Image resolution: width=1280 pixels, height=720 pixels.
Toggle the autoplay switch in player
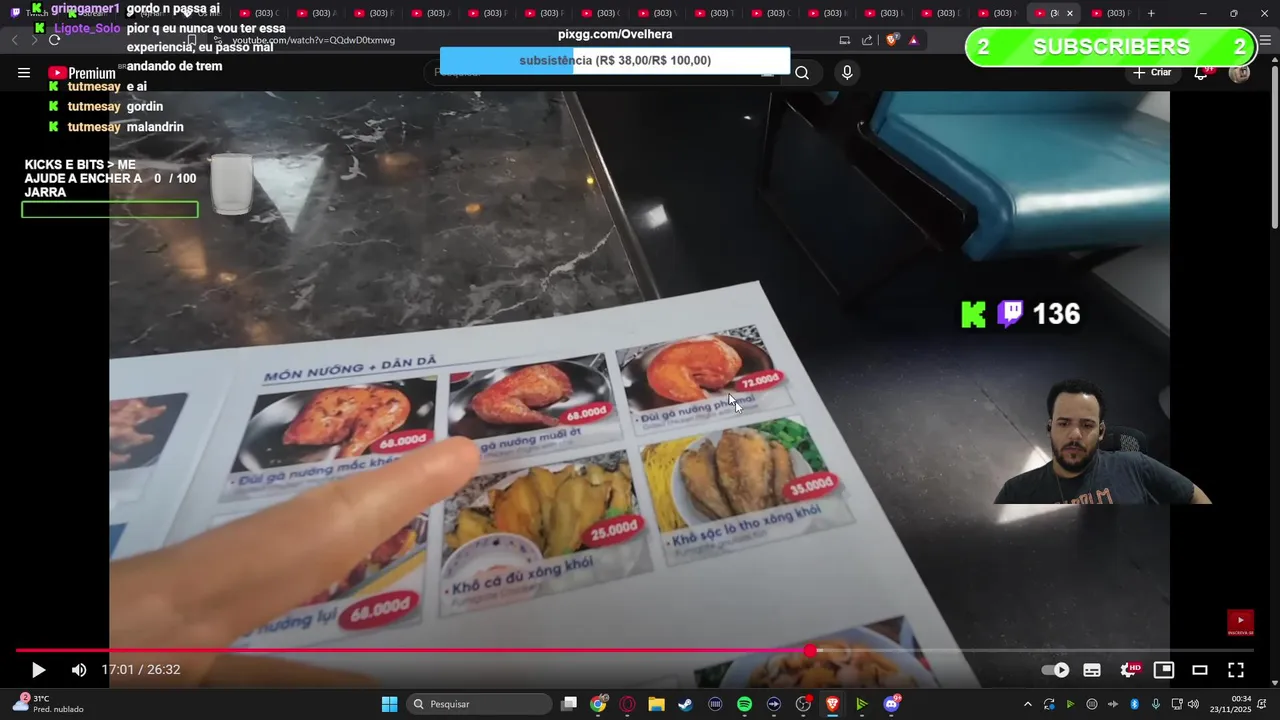(1055, 670)
